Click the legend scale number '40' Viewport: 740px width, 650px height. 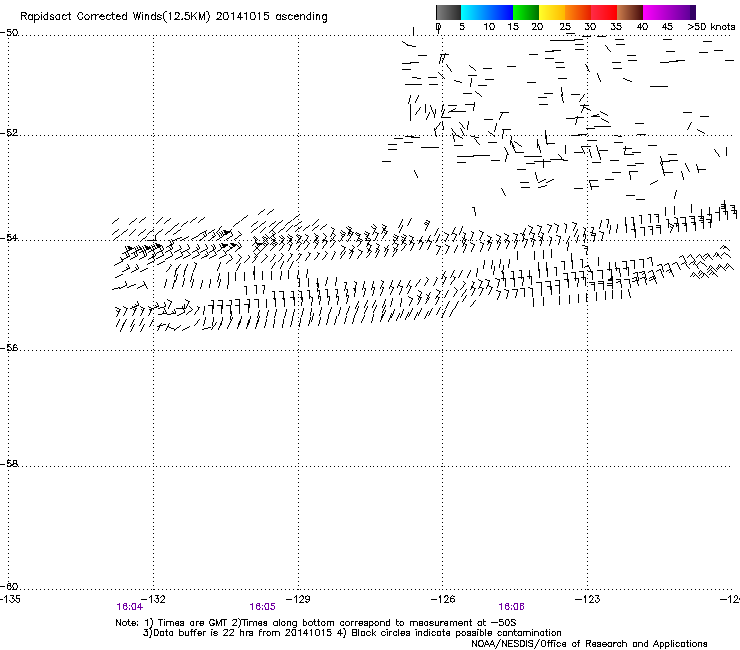tap(642, 26)
